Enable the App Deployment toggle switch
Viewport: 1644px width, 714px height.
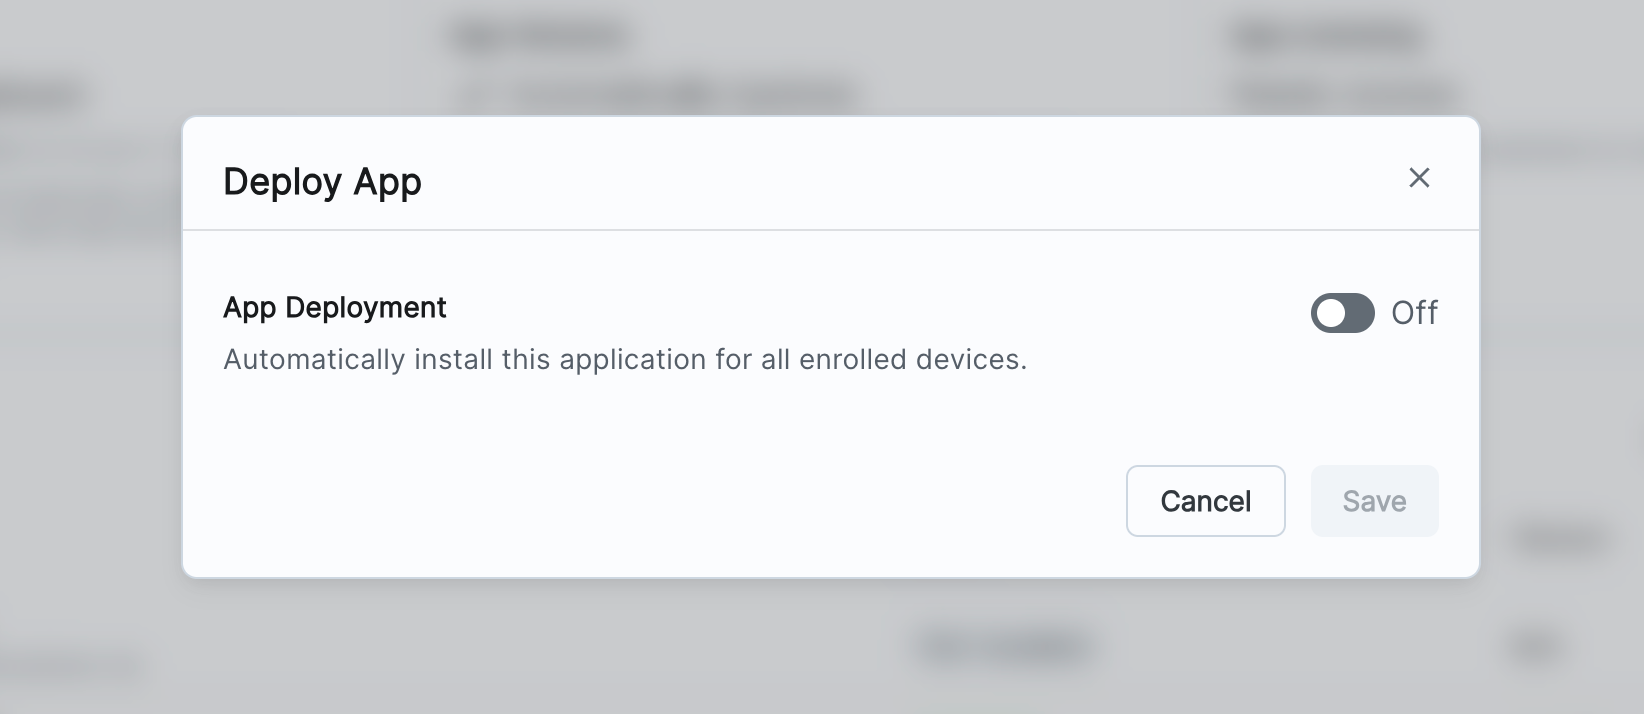click(1342, 313)
